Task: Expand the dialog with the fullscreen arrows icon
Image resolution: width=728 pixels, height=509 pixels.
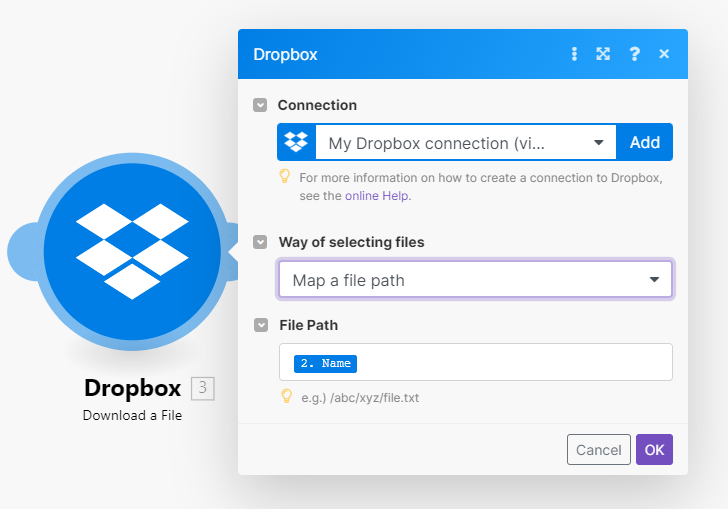Action: pyautogui.click(x=603, y=54)
